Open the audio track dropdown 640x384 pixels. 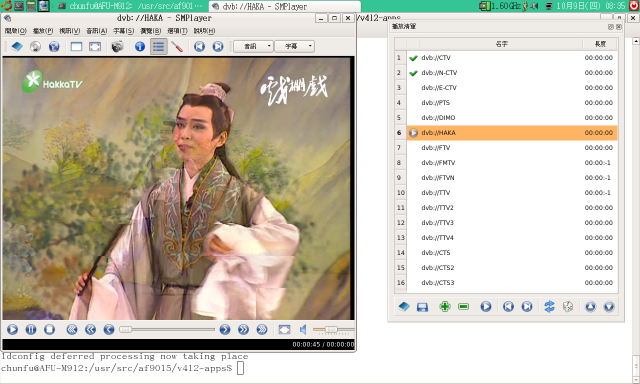tap(253, 47)
